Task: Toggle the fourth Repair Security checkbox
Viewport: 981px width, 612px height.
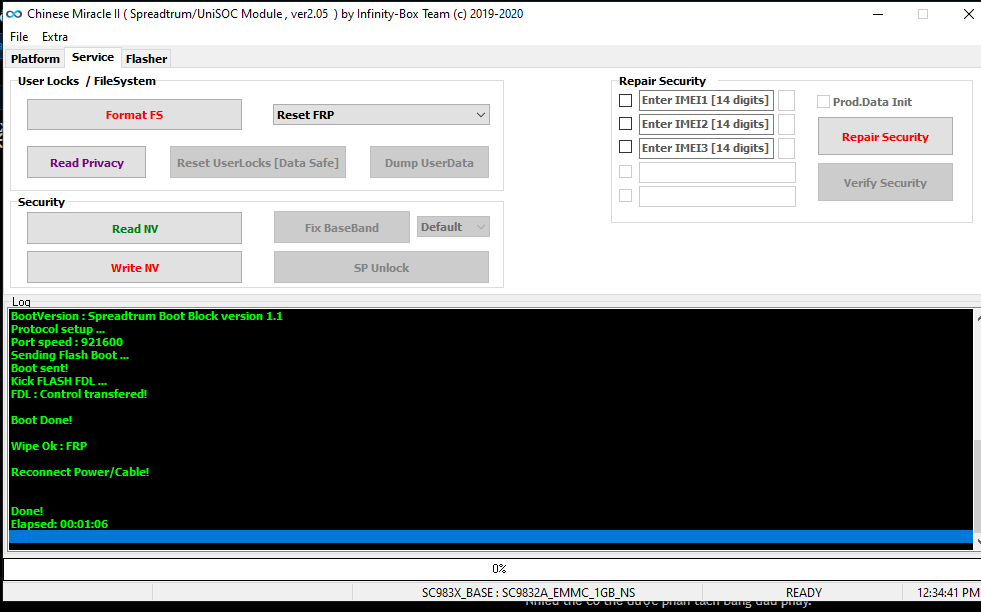Action: [625, 171]
